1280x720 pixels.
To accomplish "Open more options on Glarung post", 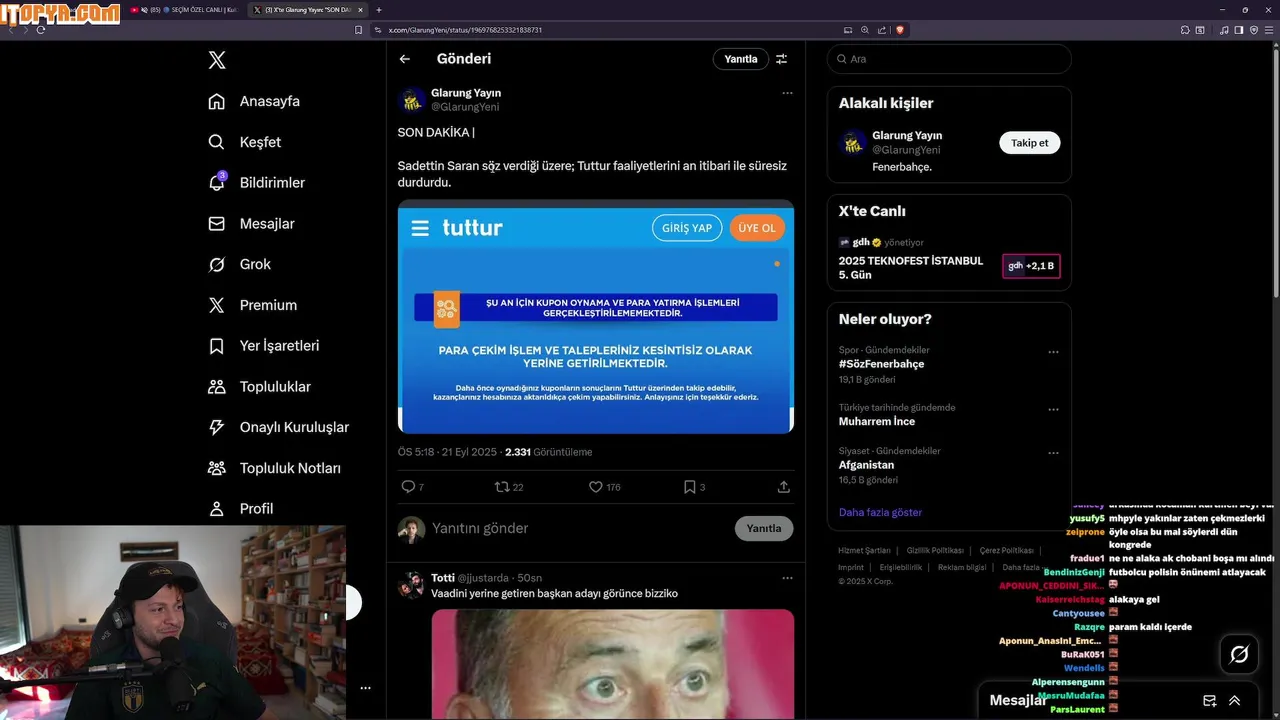I will 787,93.
